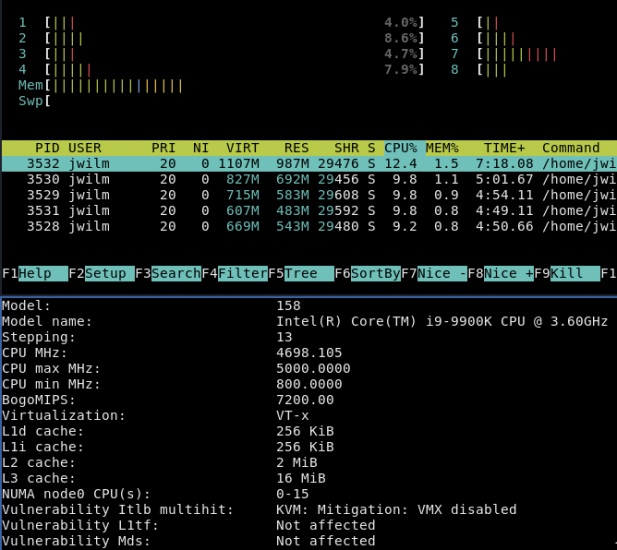Sort by the MEM% column header
This screenshot has width=617, height=550.
442,148
